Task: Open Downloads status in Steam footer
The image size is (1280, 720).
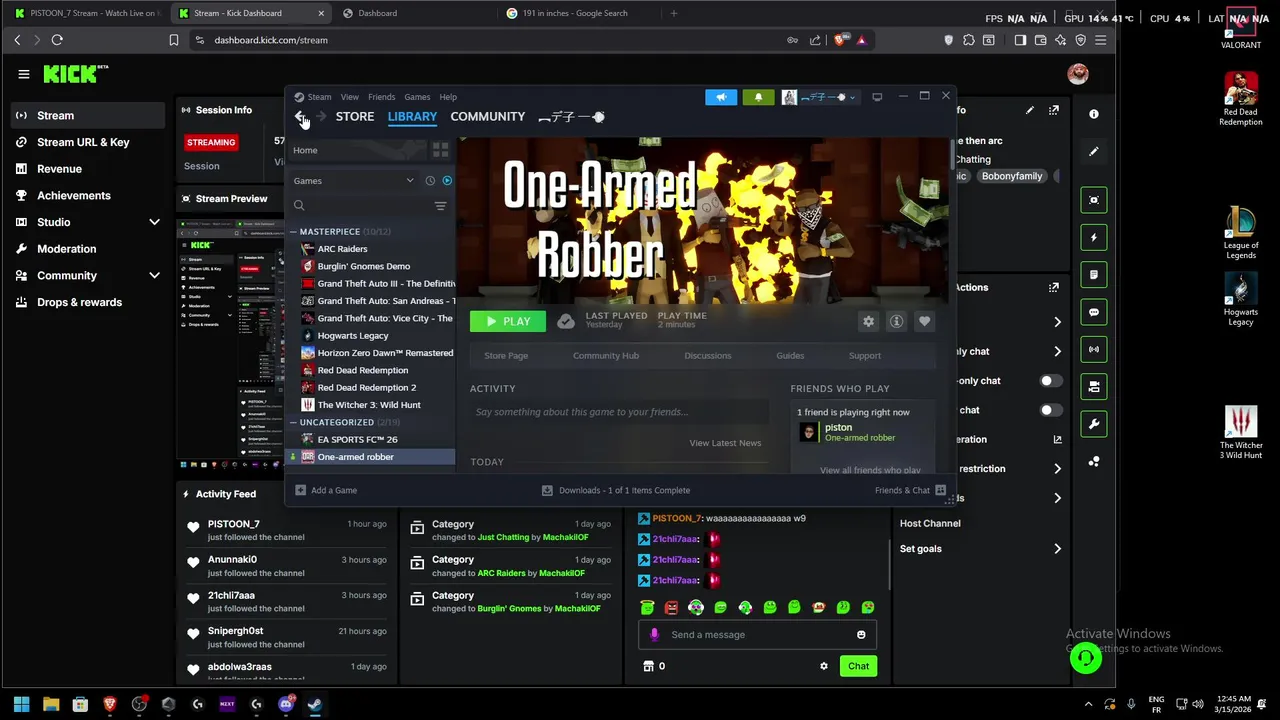Action: click(x=616, y=490)
